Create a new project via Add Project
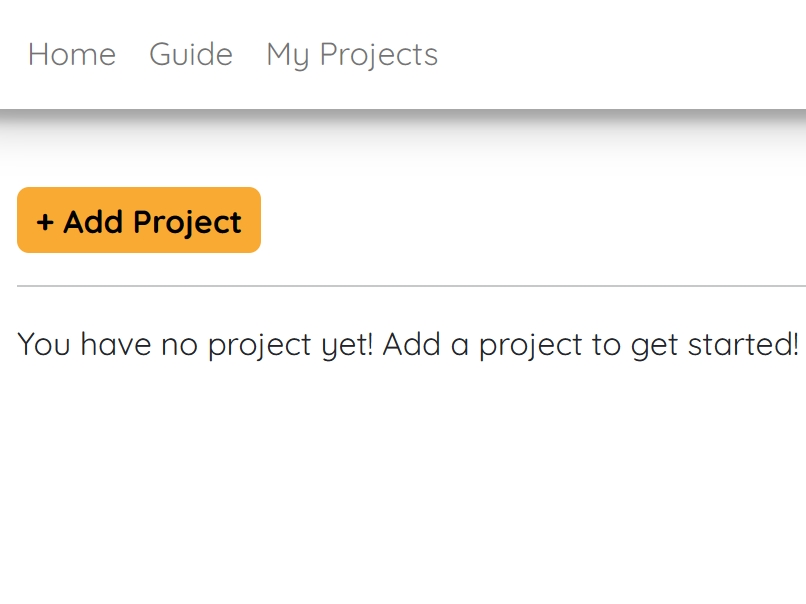This screenshot has width=806, height=604. click(x=138, y=220)
